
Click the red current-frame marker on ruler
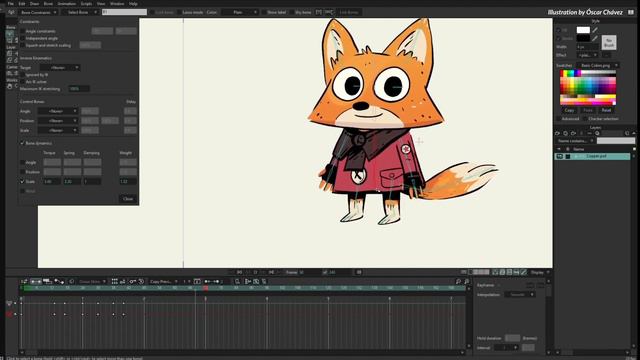[x=206, y=288]
